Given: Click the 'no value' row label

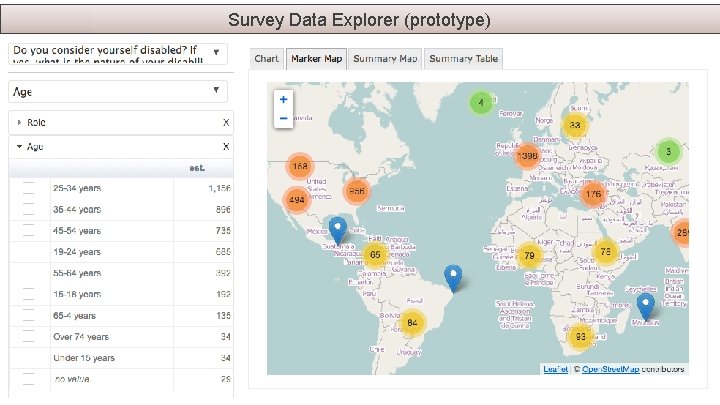Looking at the screenshot, I should (71, 379).
